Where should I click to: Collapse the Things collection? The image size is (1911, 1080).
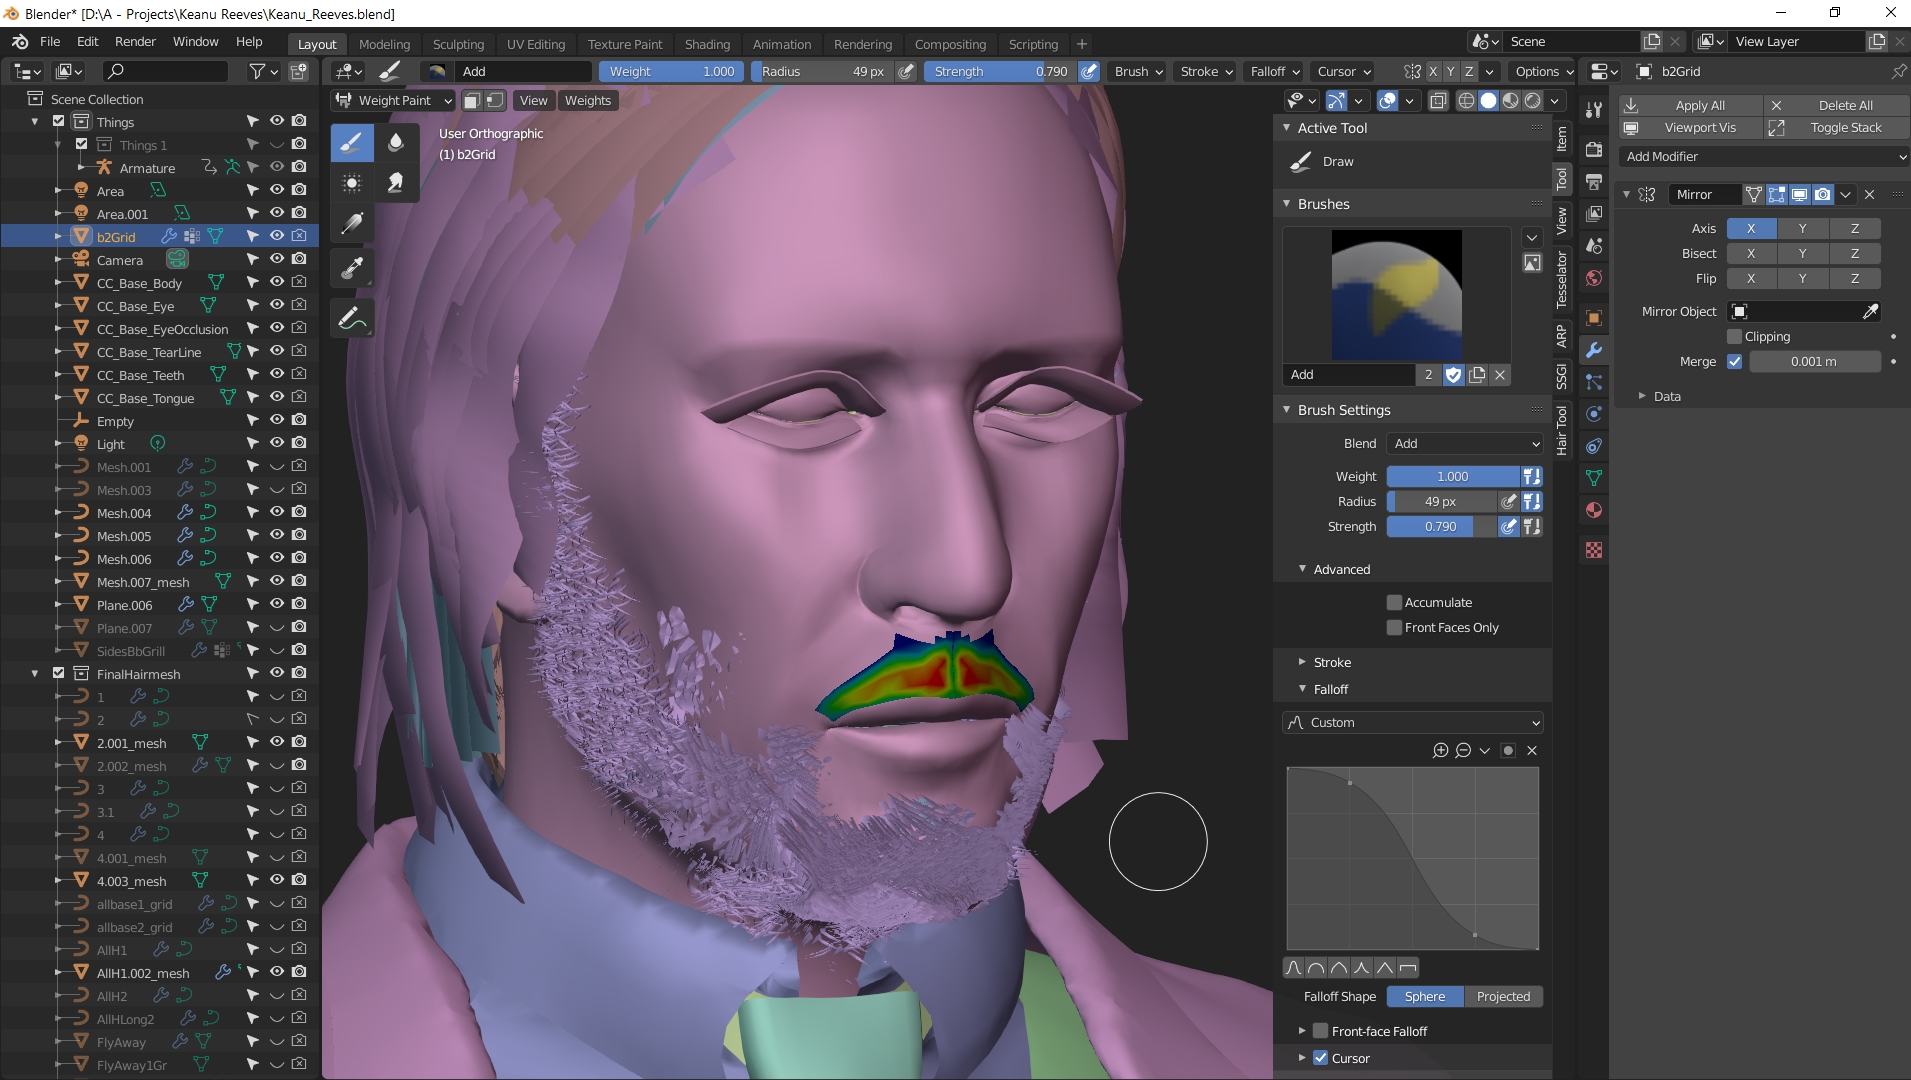point(35,122)
